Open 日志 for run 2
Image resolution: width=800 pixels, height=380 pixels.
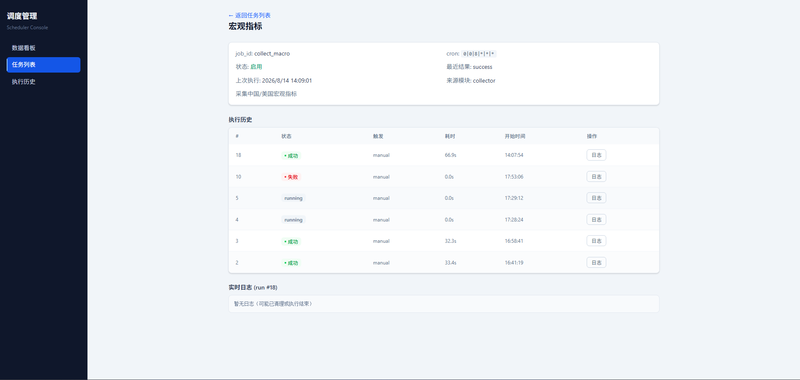point(596,262)
